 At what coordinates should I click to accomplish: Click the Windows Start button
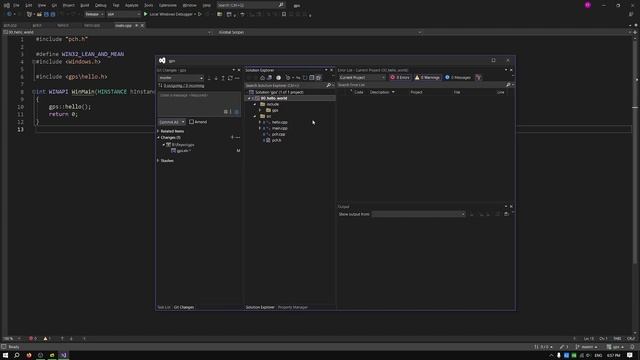click(5, 356)
